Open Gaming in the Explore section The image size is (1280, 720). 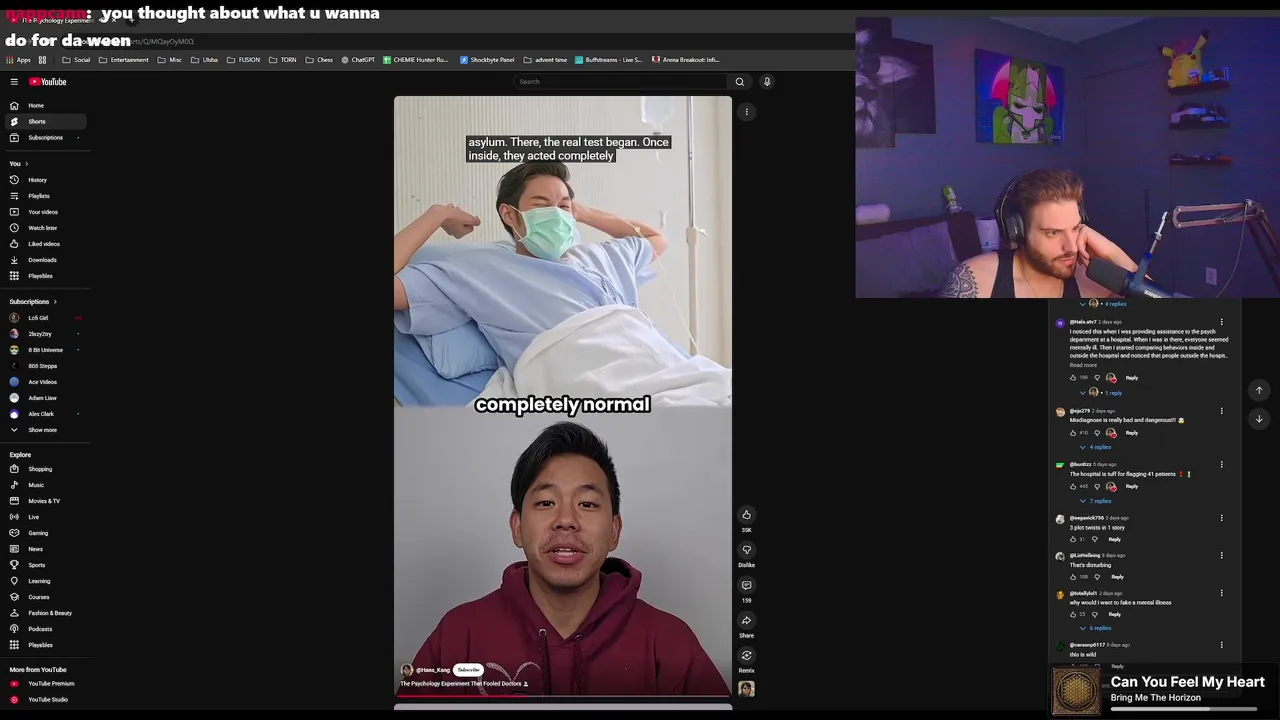(44, 533)
